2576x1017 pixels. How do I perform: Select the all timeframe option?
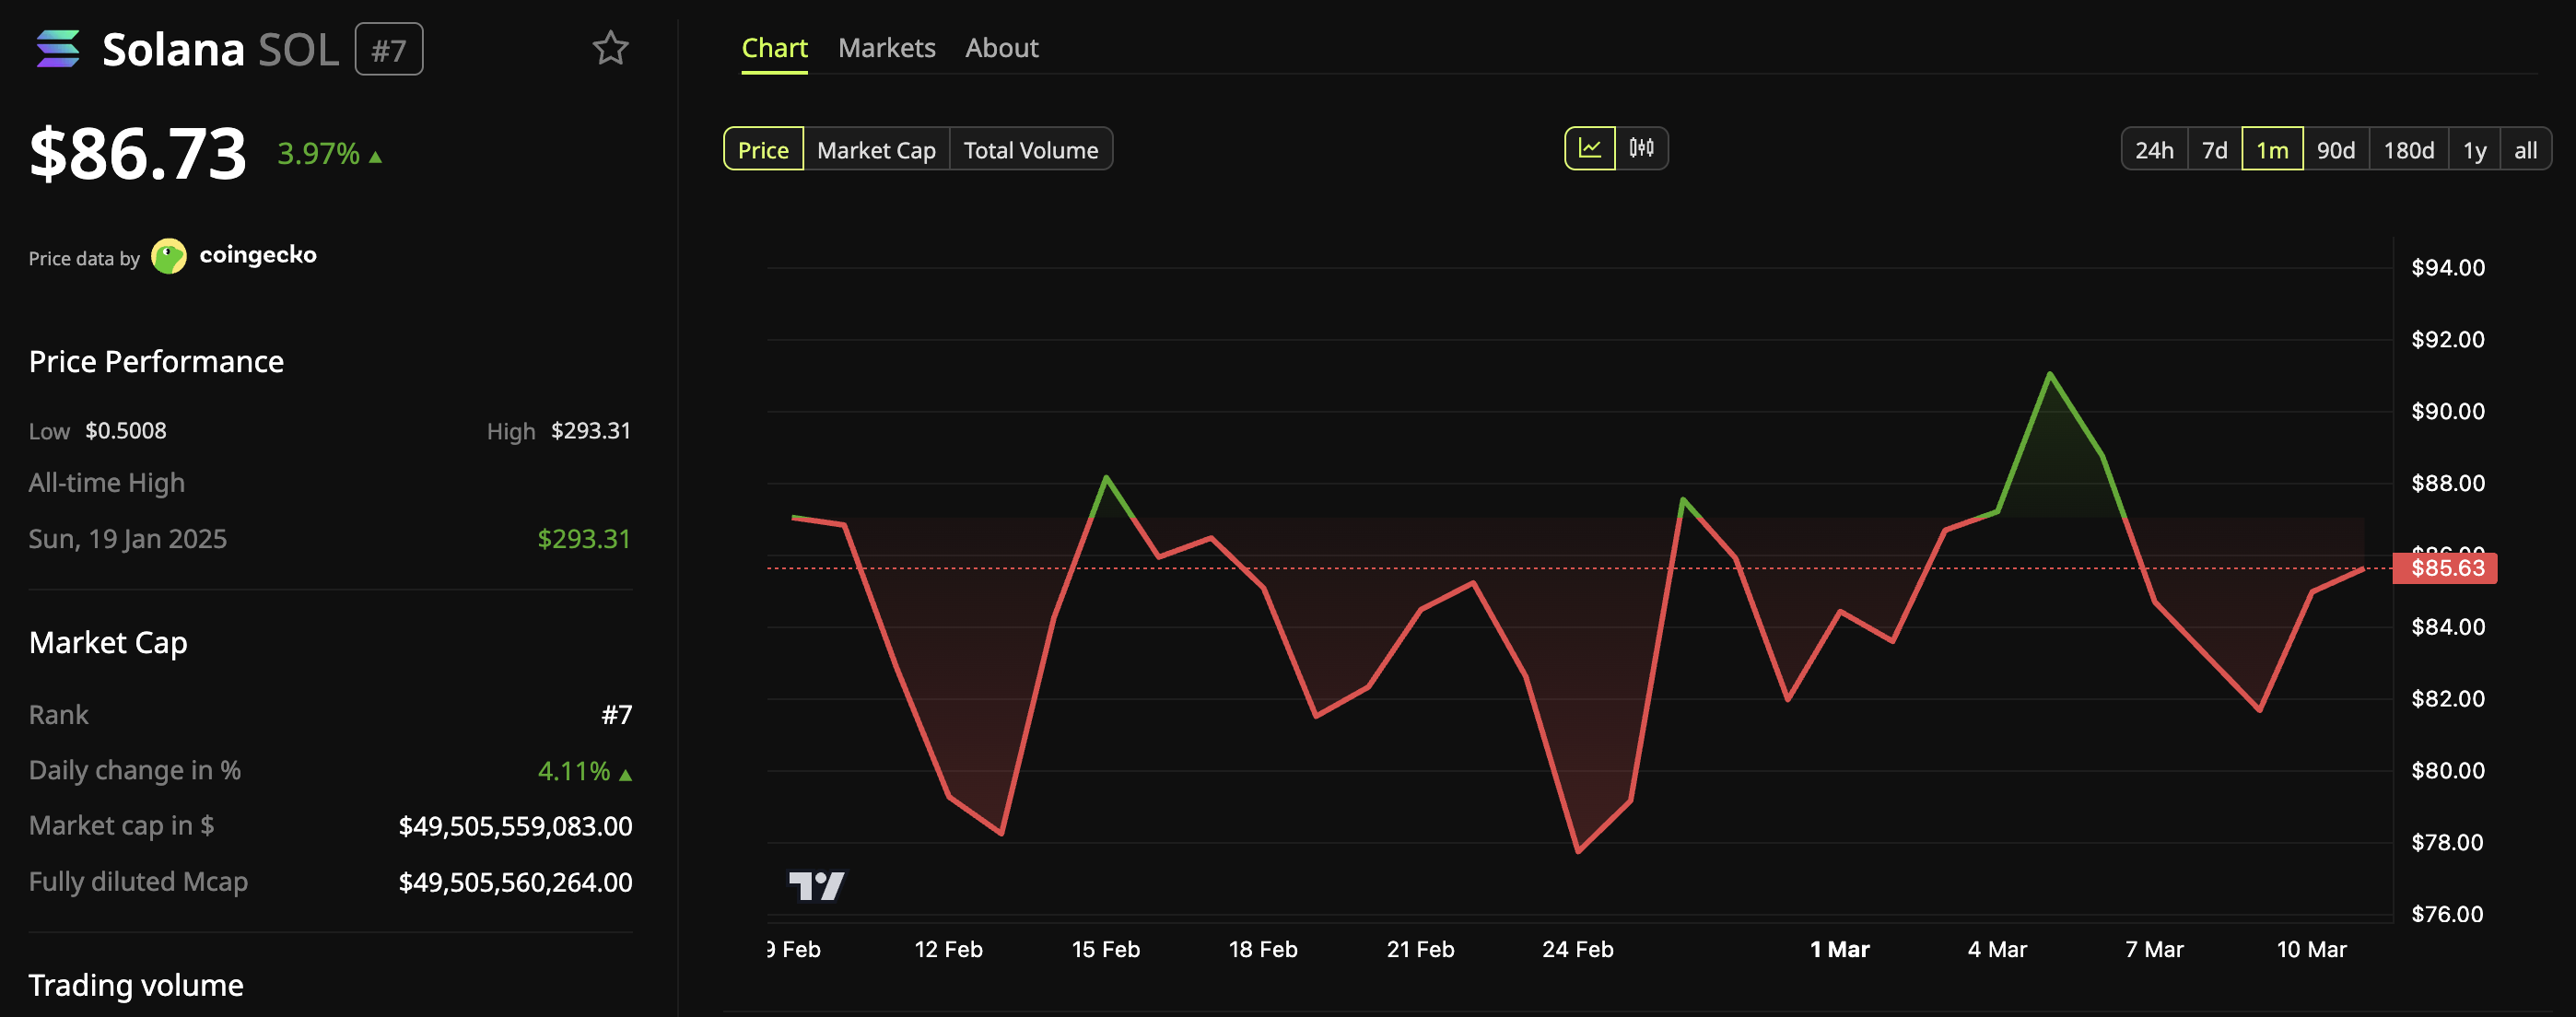pyautogui.click(x=2526, y=149)
